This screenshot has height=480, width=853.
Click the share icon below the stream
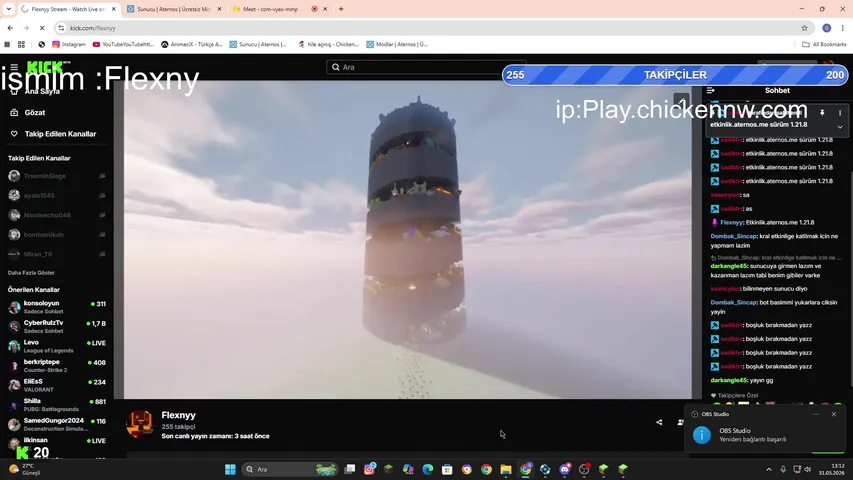(x=659, y=422)
